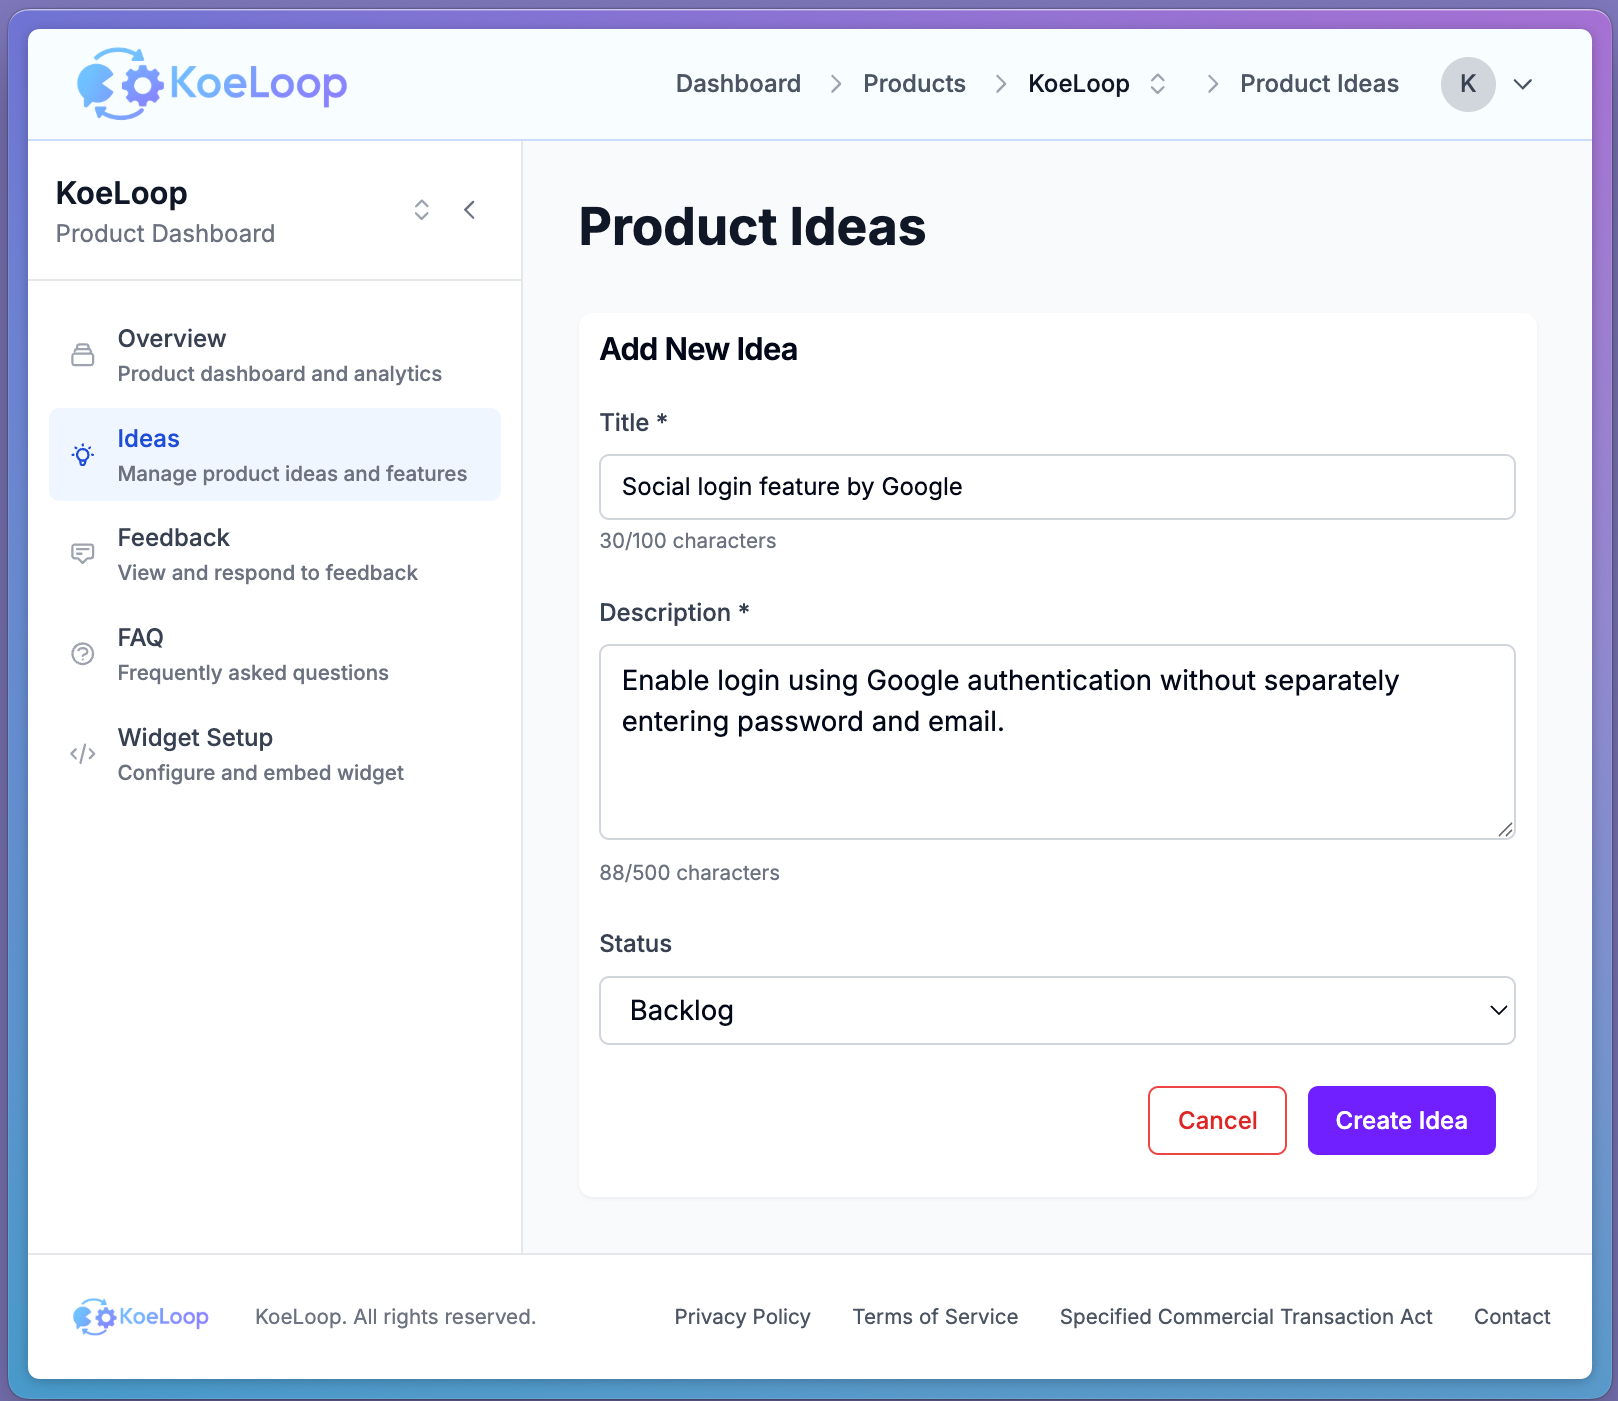
Task: Open Widget Setup via the code icon
Action: (x=82, y=753)
